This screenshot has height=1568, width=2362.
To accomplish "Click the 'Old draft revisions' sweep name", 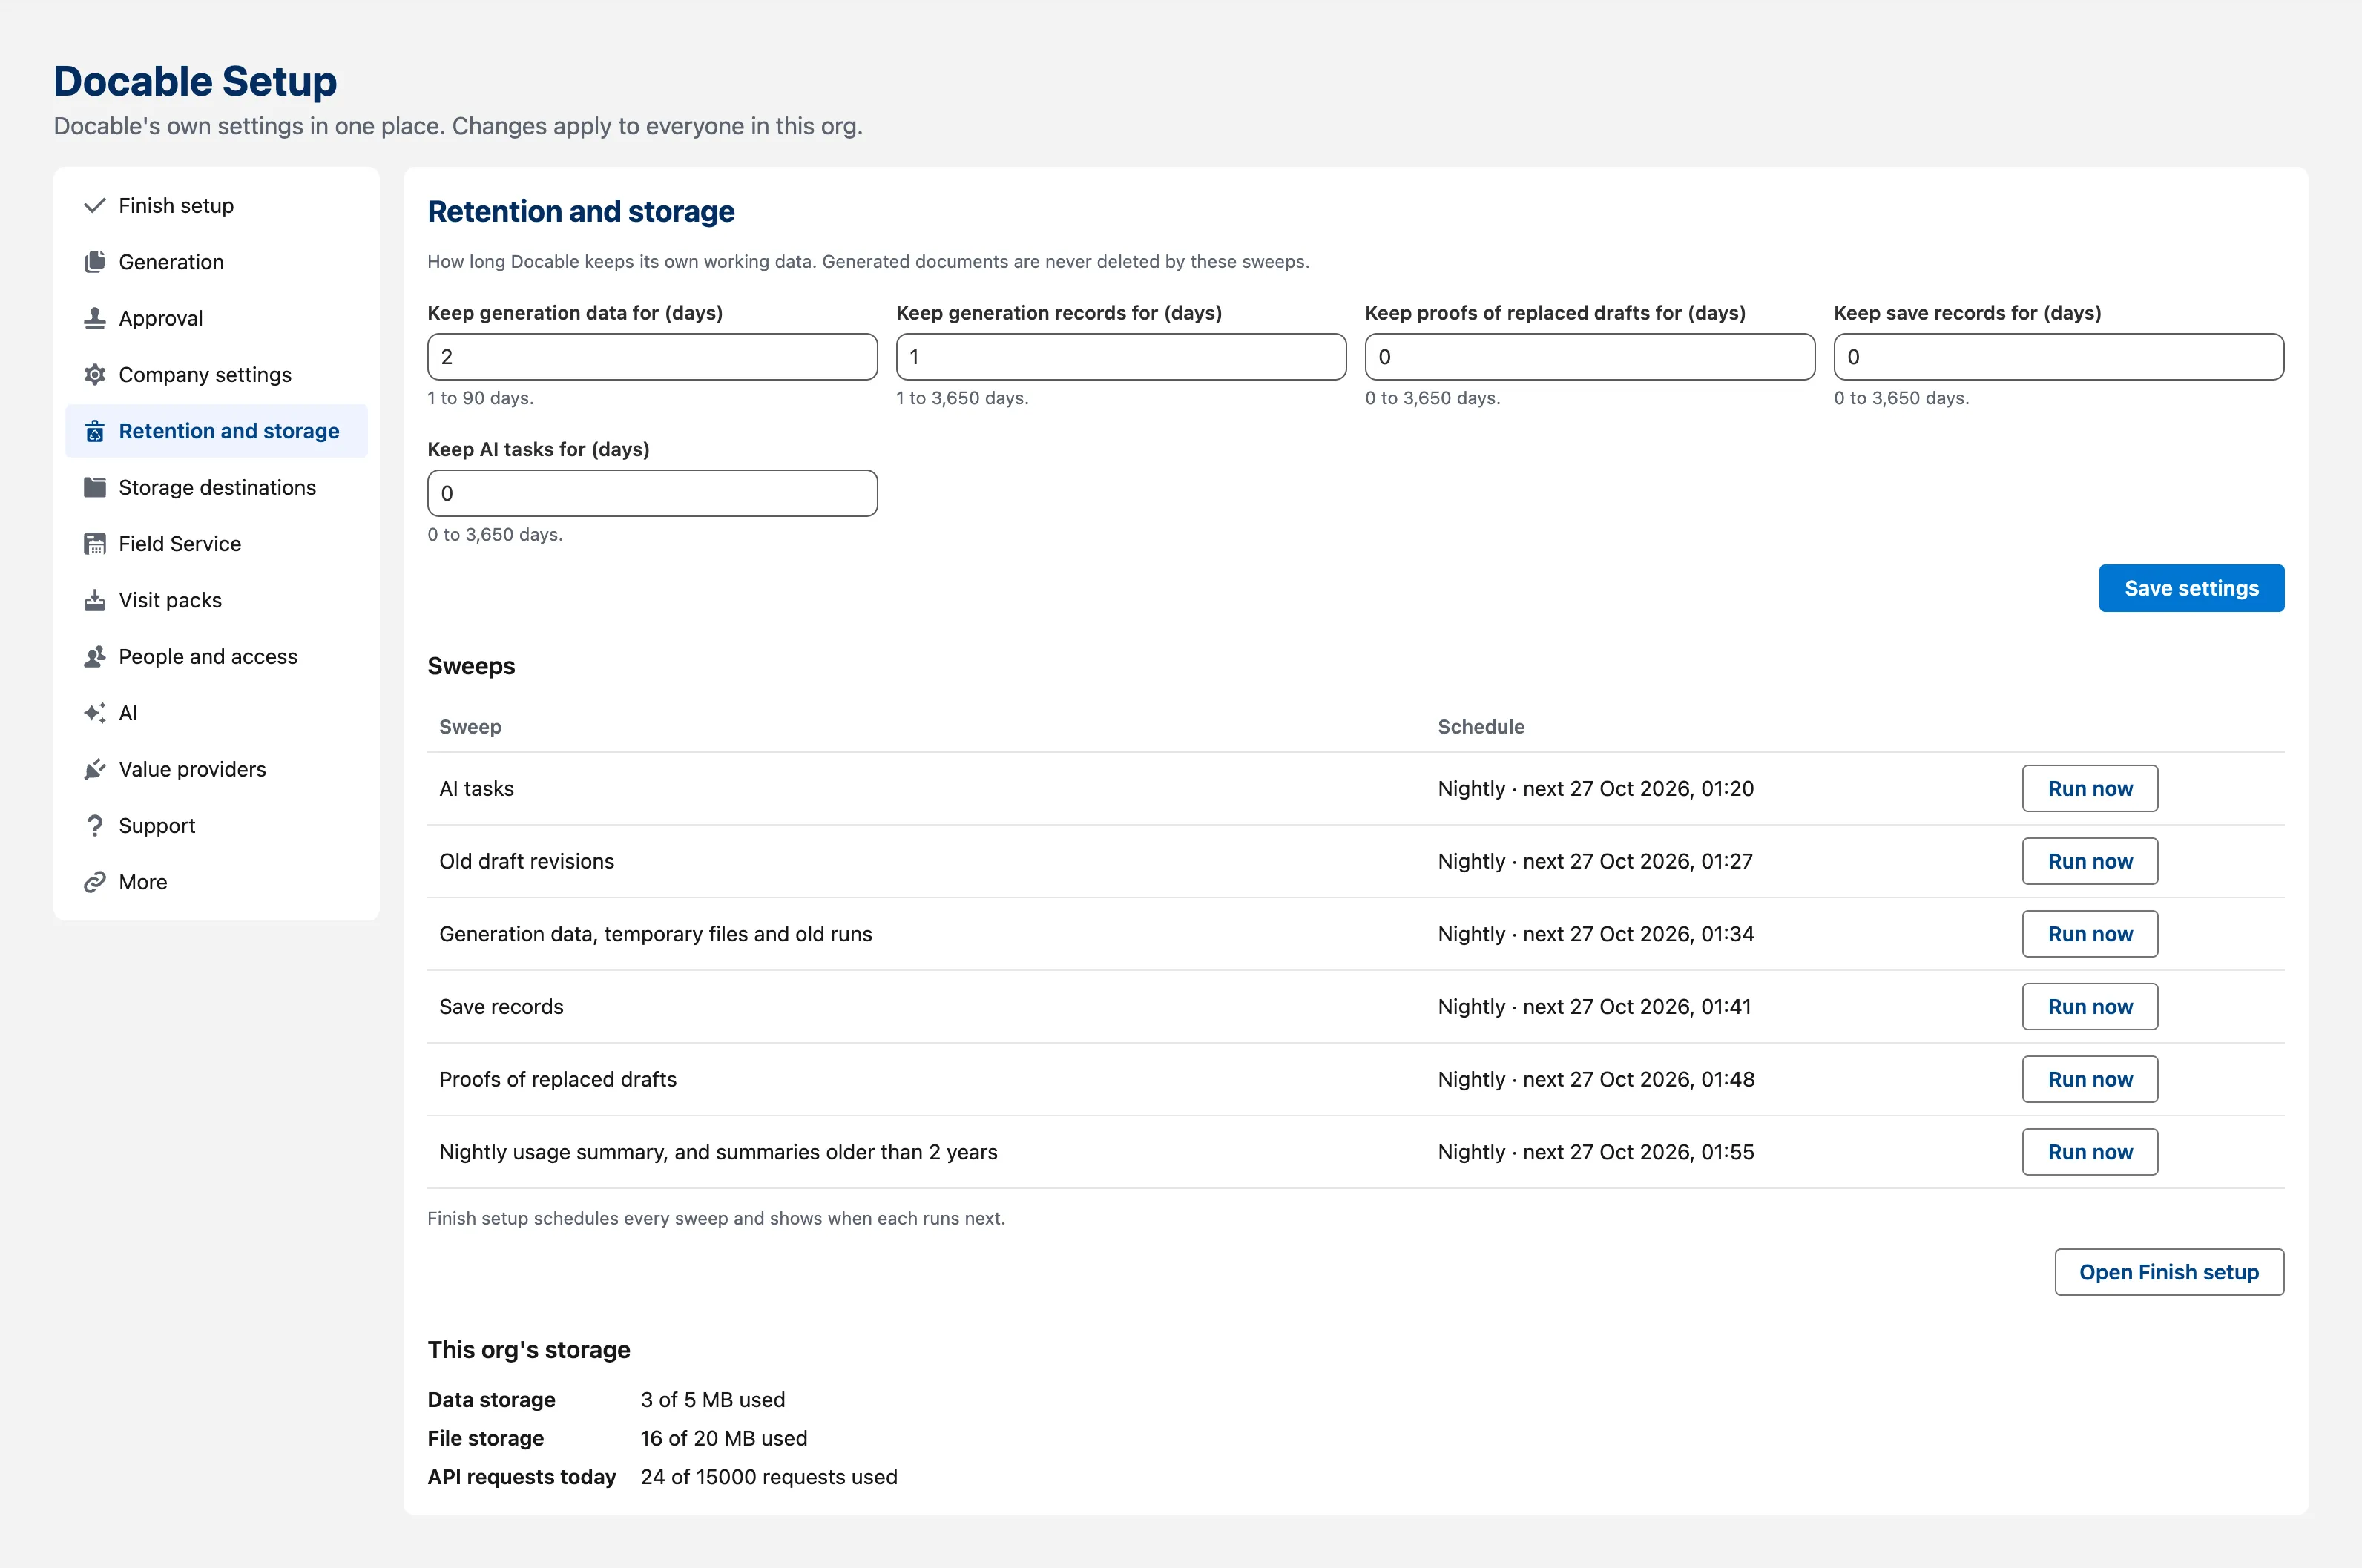I will click(527, 861).
